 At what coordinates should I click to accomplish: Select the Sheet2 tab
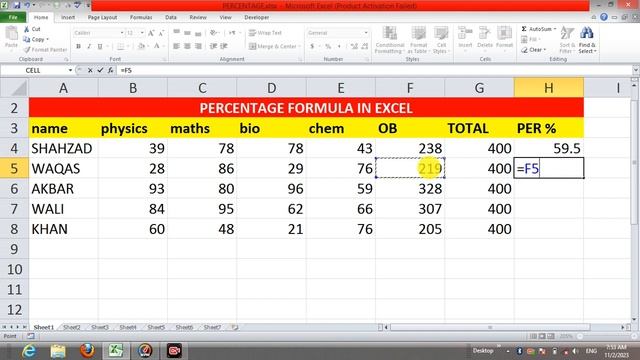pyautogui.click(x=72, y=327)
